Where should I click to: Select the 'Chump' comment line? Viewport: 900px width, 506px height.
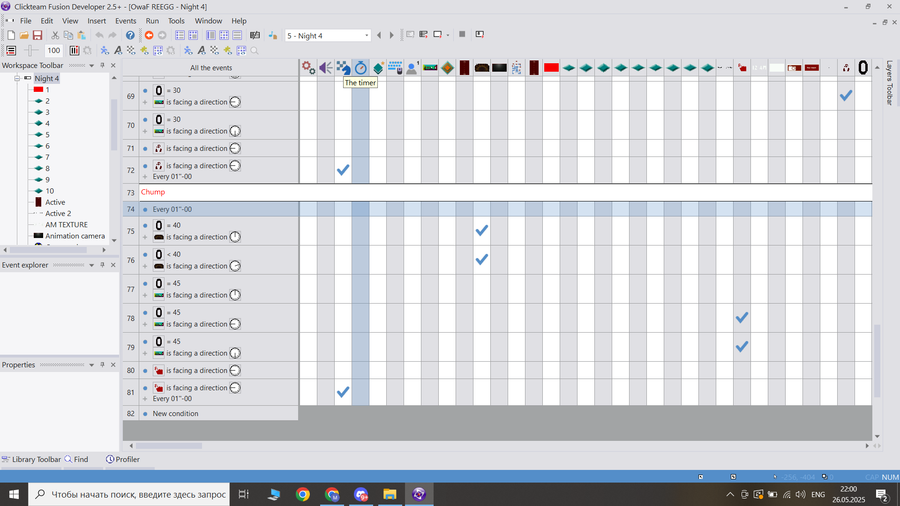tap(153, 192)
